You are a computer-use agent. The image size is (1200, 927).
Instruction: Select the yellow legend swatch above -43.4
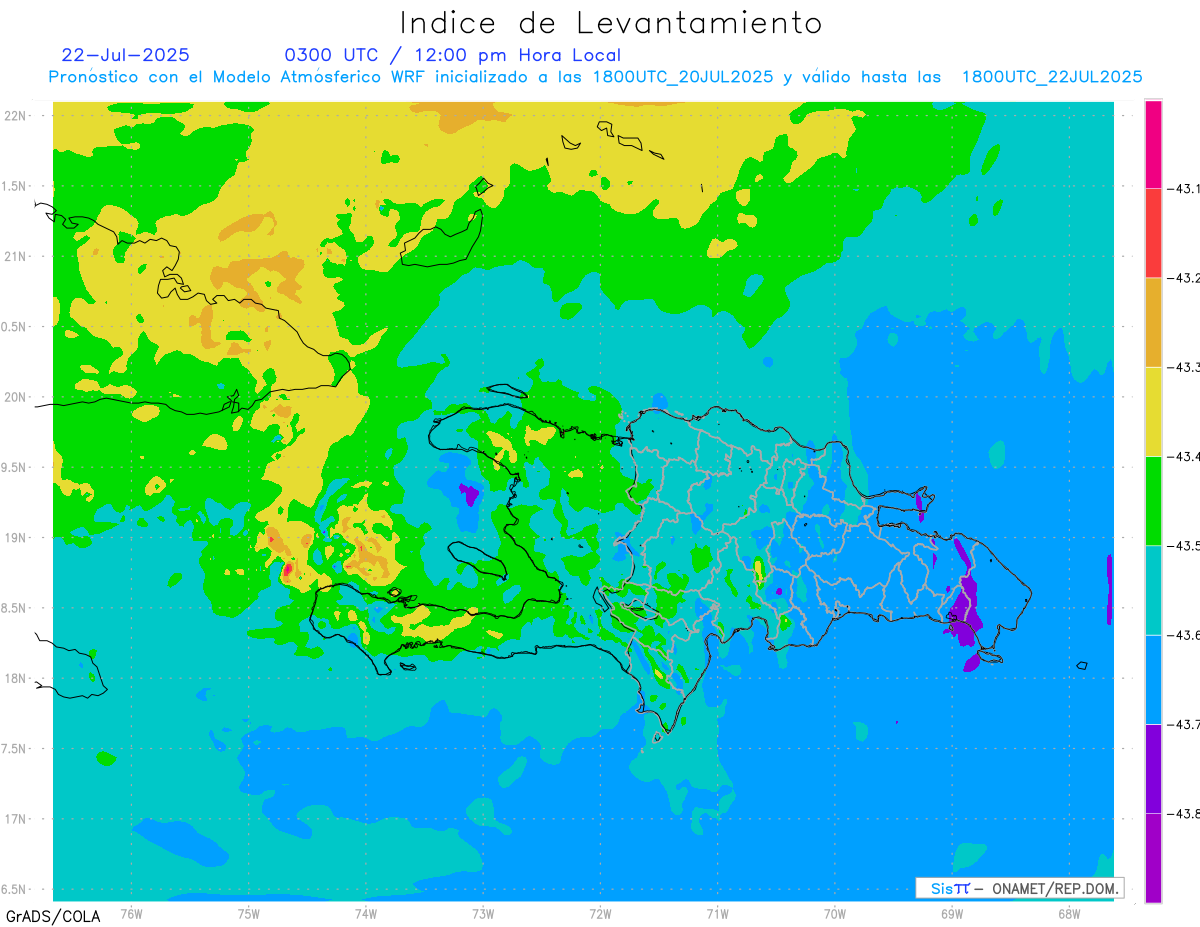click(x=1153, y=411)
